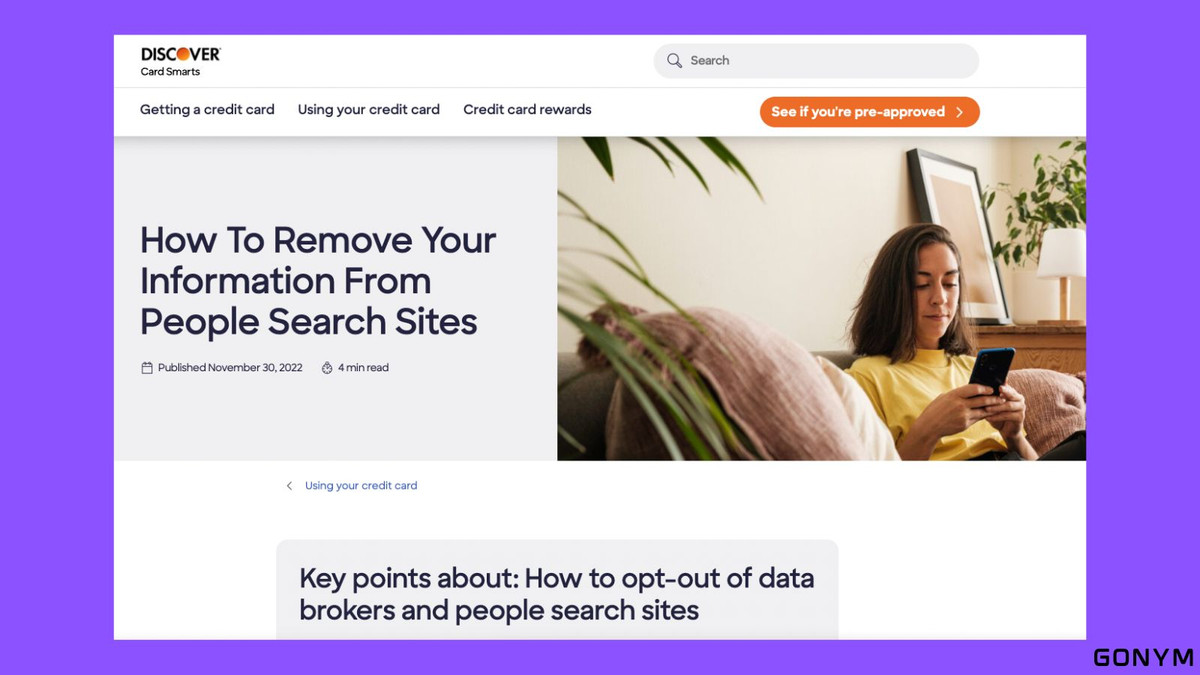
Task: Click the timer icon beside 4 min read
Action: 327,368
